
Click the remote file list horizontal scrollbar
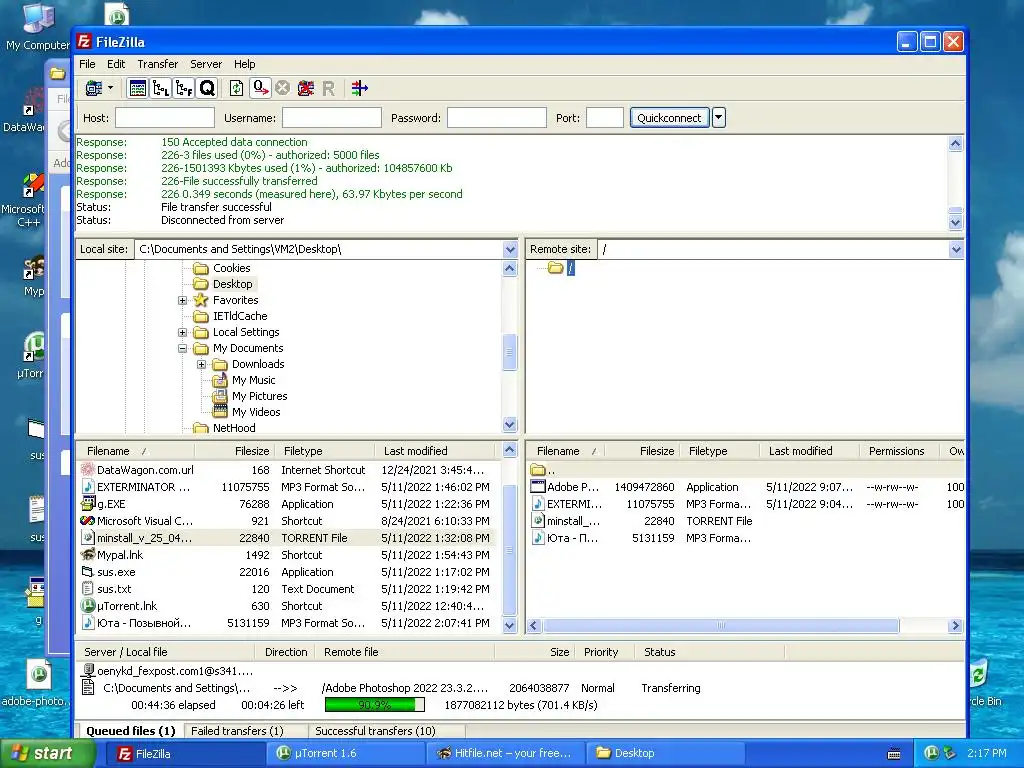pyautogui.click(x=721, y=626)
